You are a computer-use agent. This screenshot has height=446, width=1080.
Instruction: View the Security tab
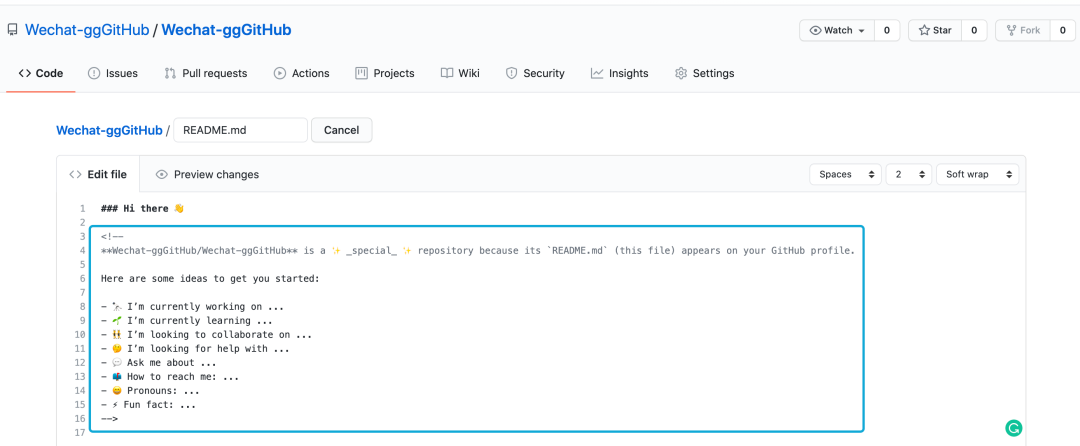pos(535,73)
